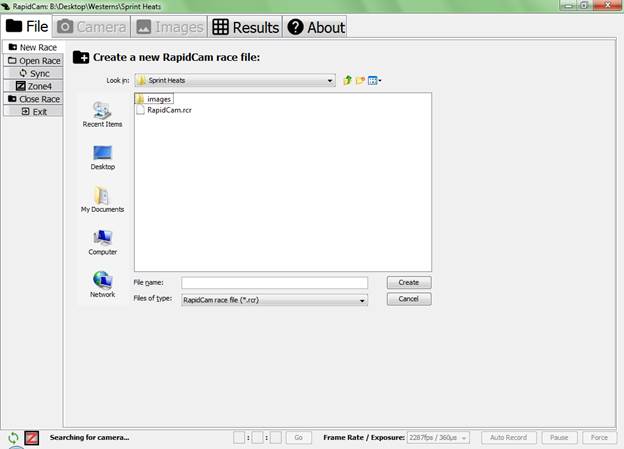Jump to Desktop location
Screen dimensions: 624x449
pyautogui.click(x=103, y=157)
